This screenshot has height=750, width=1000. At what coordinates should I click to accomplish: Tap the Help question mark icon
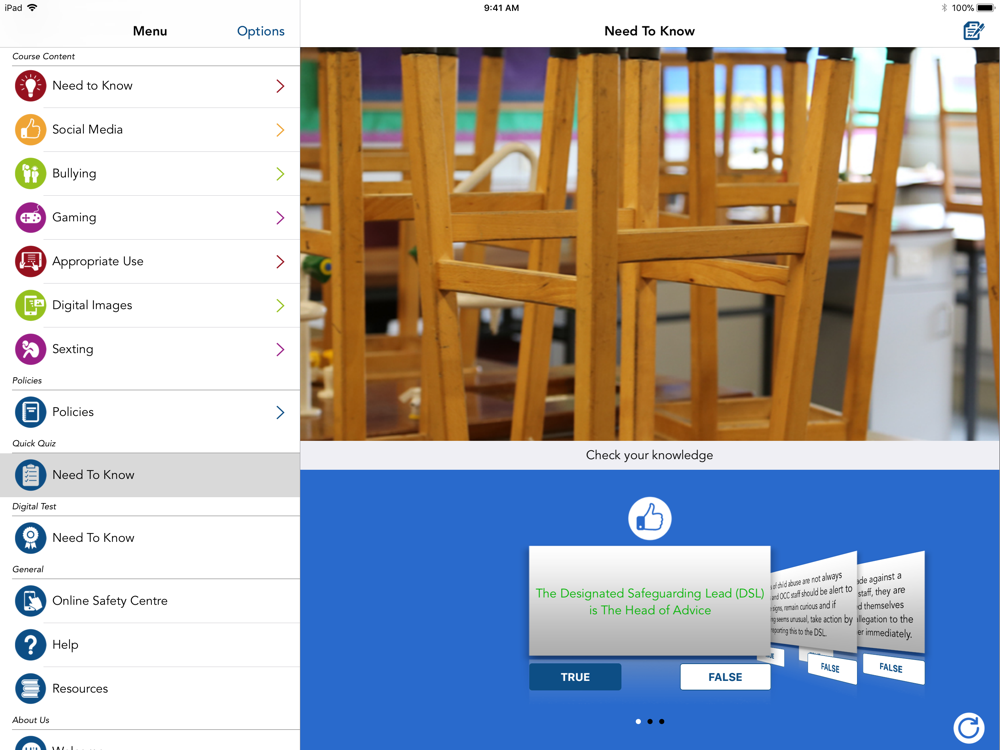click(31, 645)
